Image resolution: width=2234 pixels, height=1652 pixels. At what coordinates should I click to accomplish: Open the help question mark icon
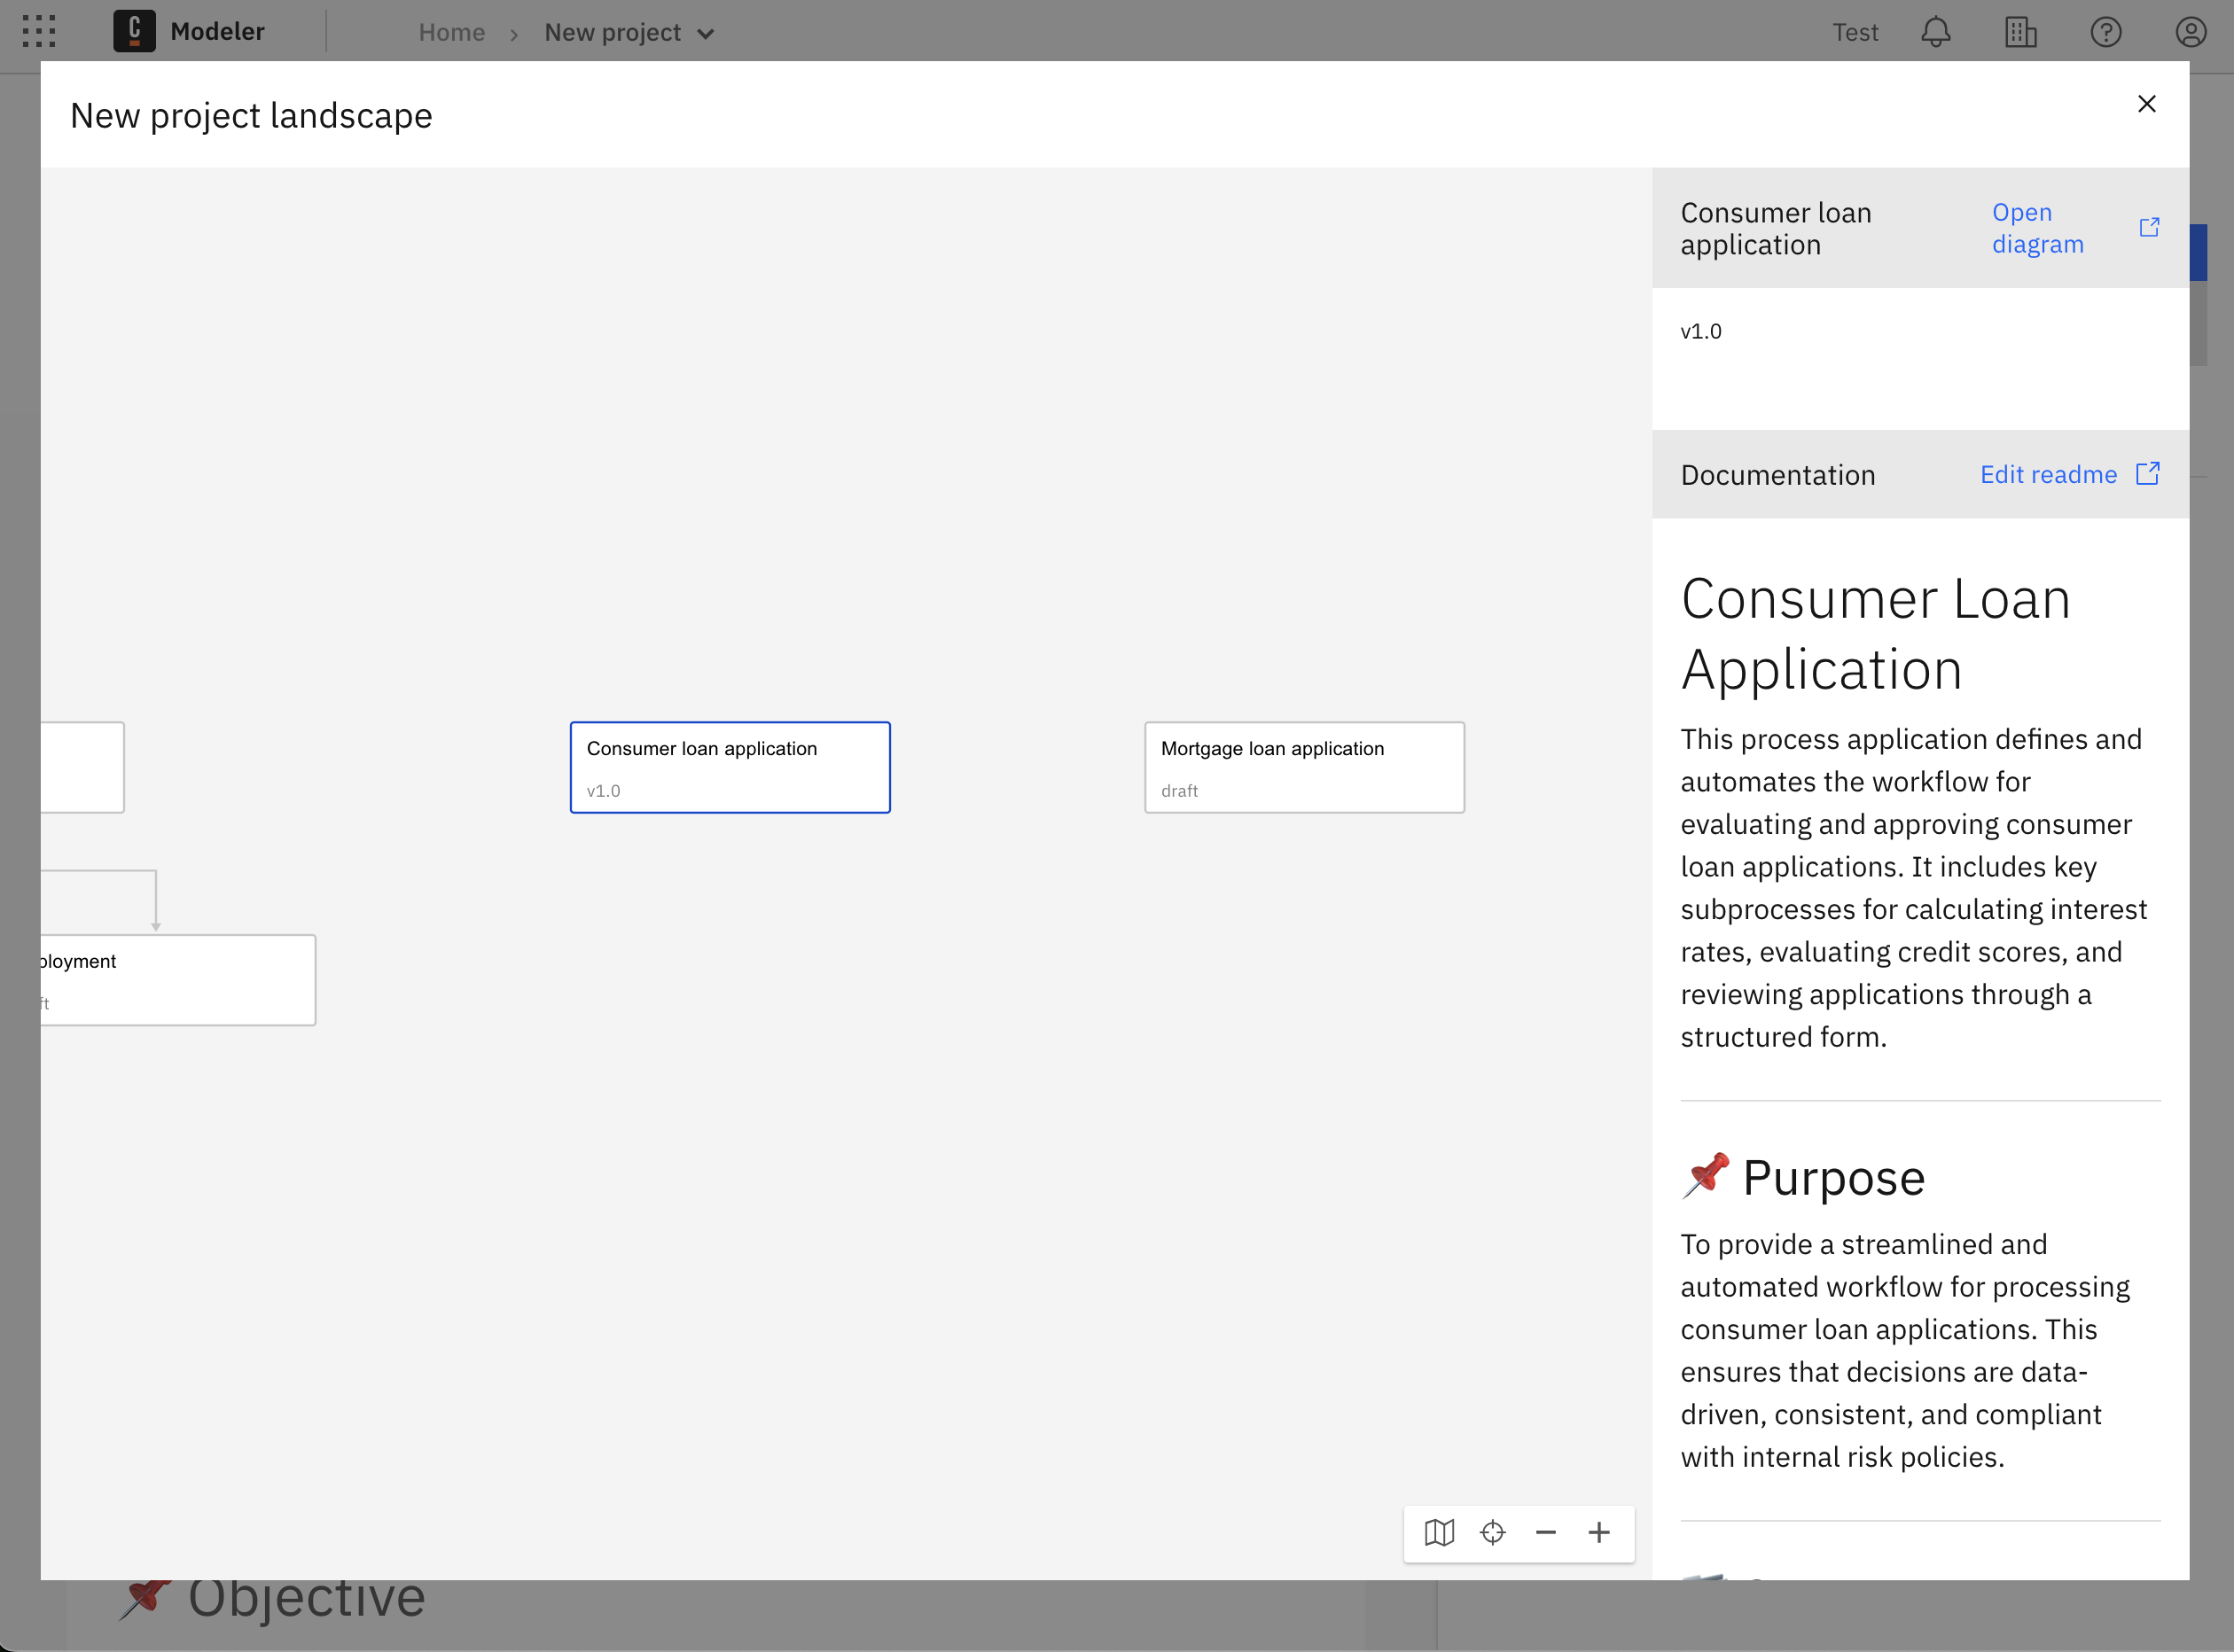pos(2105,31)
